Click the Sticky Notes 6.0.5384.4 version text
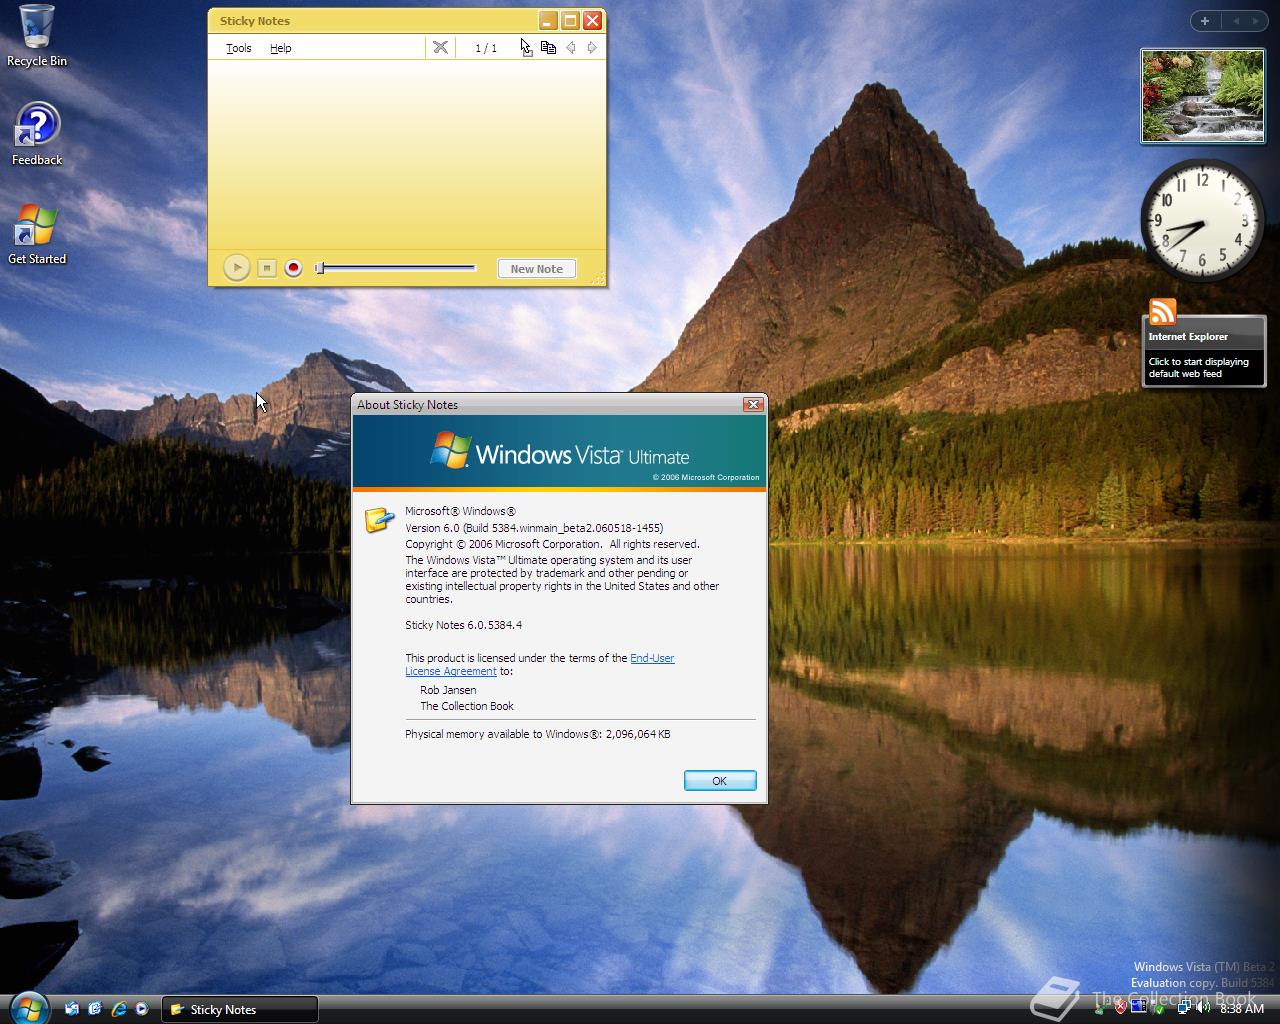 (463, 625)
